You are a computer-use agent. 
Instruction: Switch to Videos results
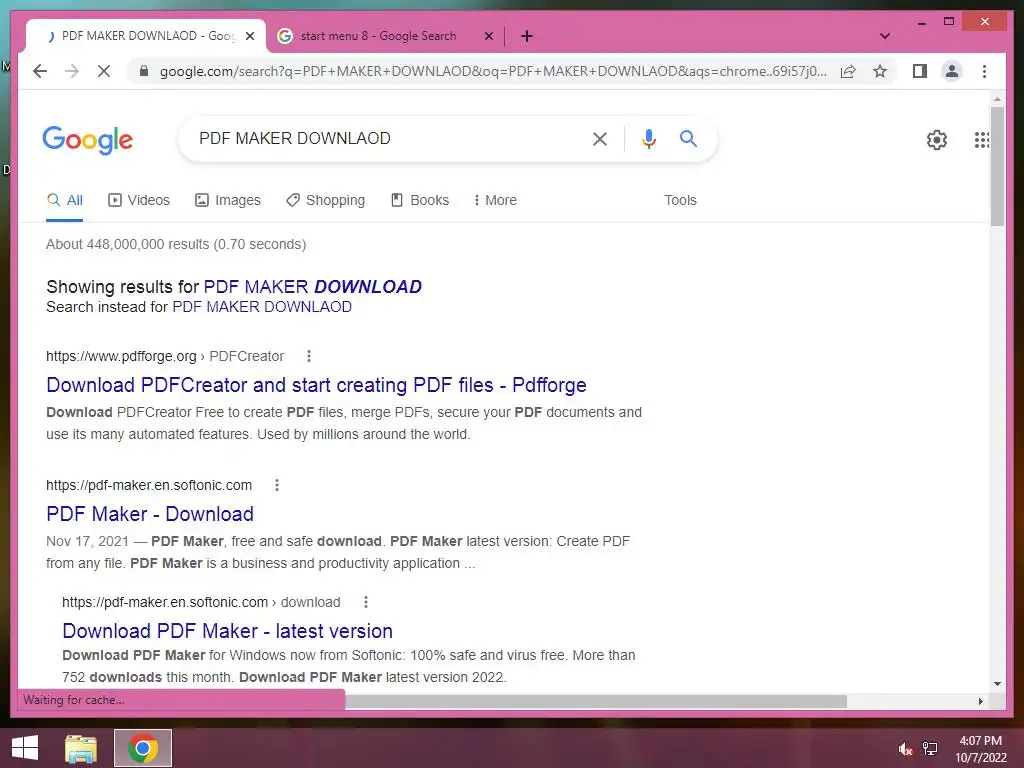(138, 200)
